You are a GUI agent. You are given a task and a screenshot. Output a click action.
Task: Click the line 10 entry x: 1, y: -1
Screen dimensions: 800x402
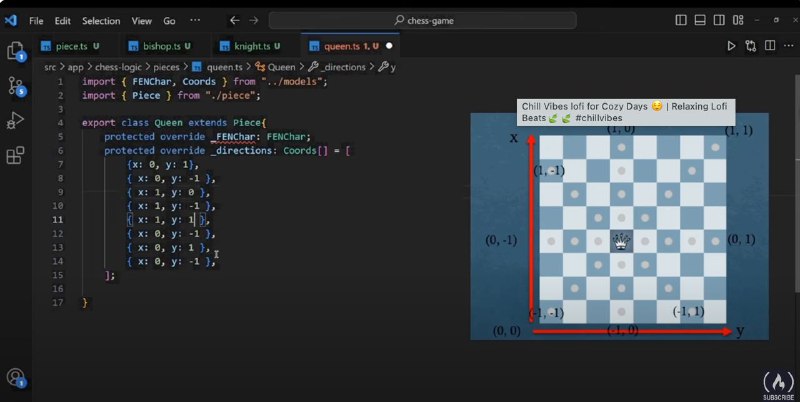pos(171,206)
